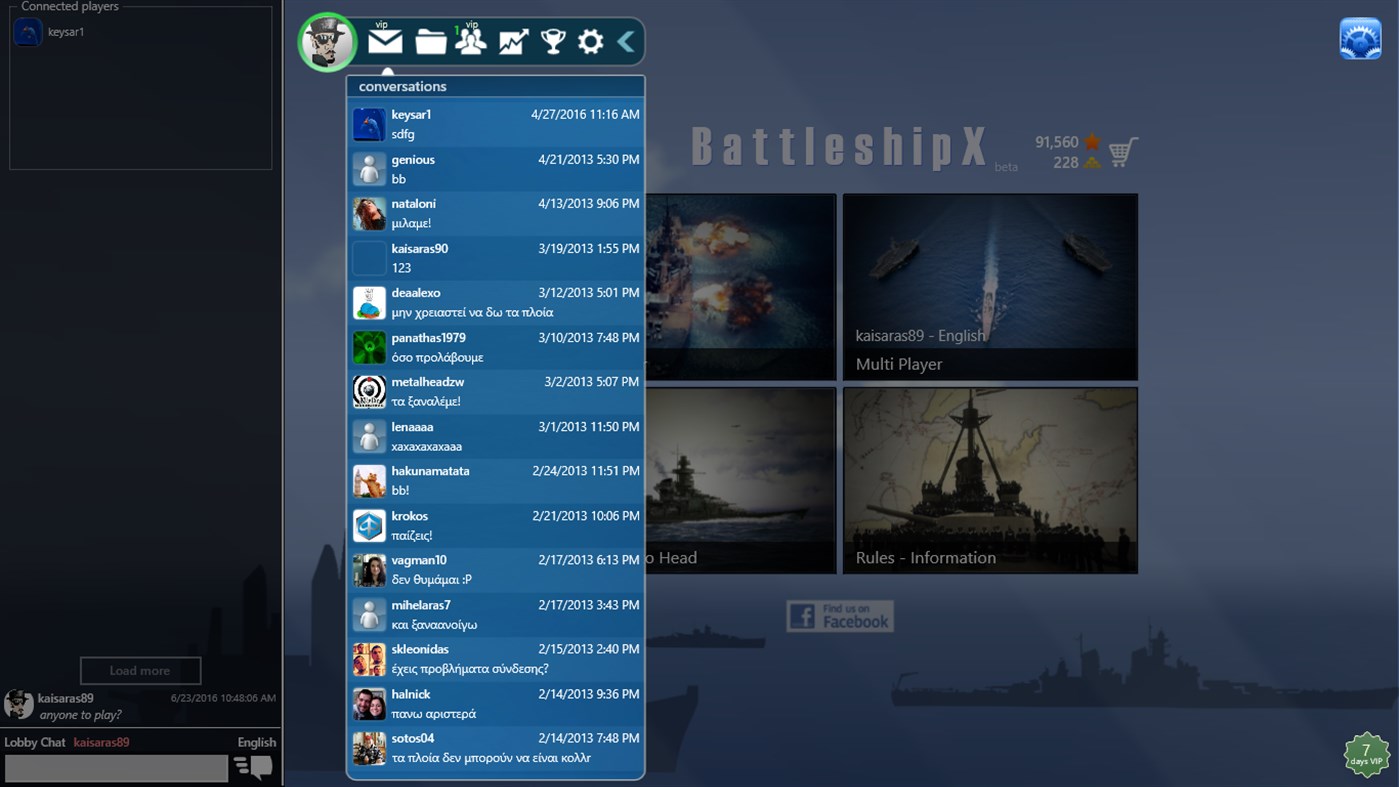The height and width of the screenshot is (787, 1399).
Task: Click the blue gear app icon top right
Action: (1360, 37)
